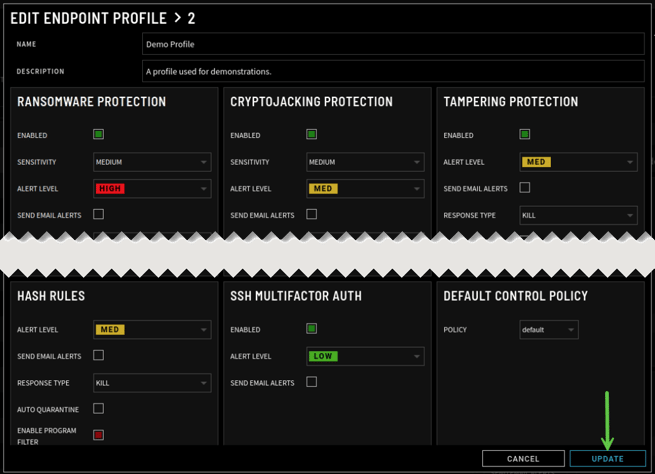Open Hash Rules Alert Level dropdown
The width and height of the screenshot is (655, 474).
[152, 330]
